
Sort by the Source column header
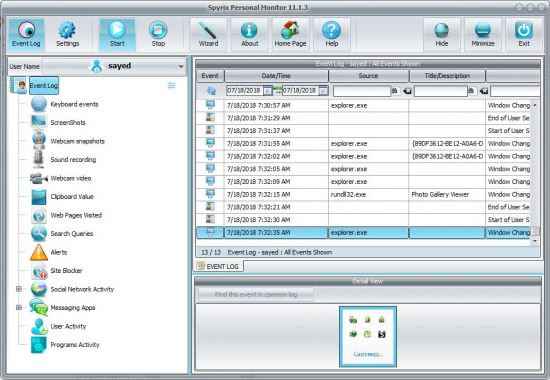tap(368, 76)
